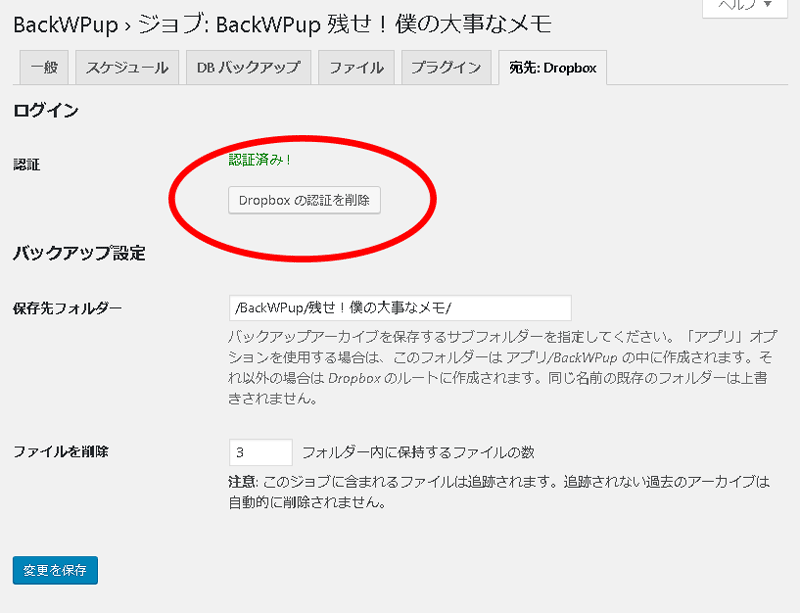The height and width of the screenshot is (613, 800).
Task: Click the BackWPup job page title
Action: pos(282,24)
